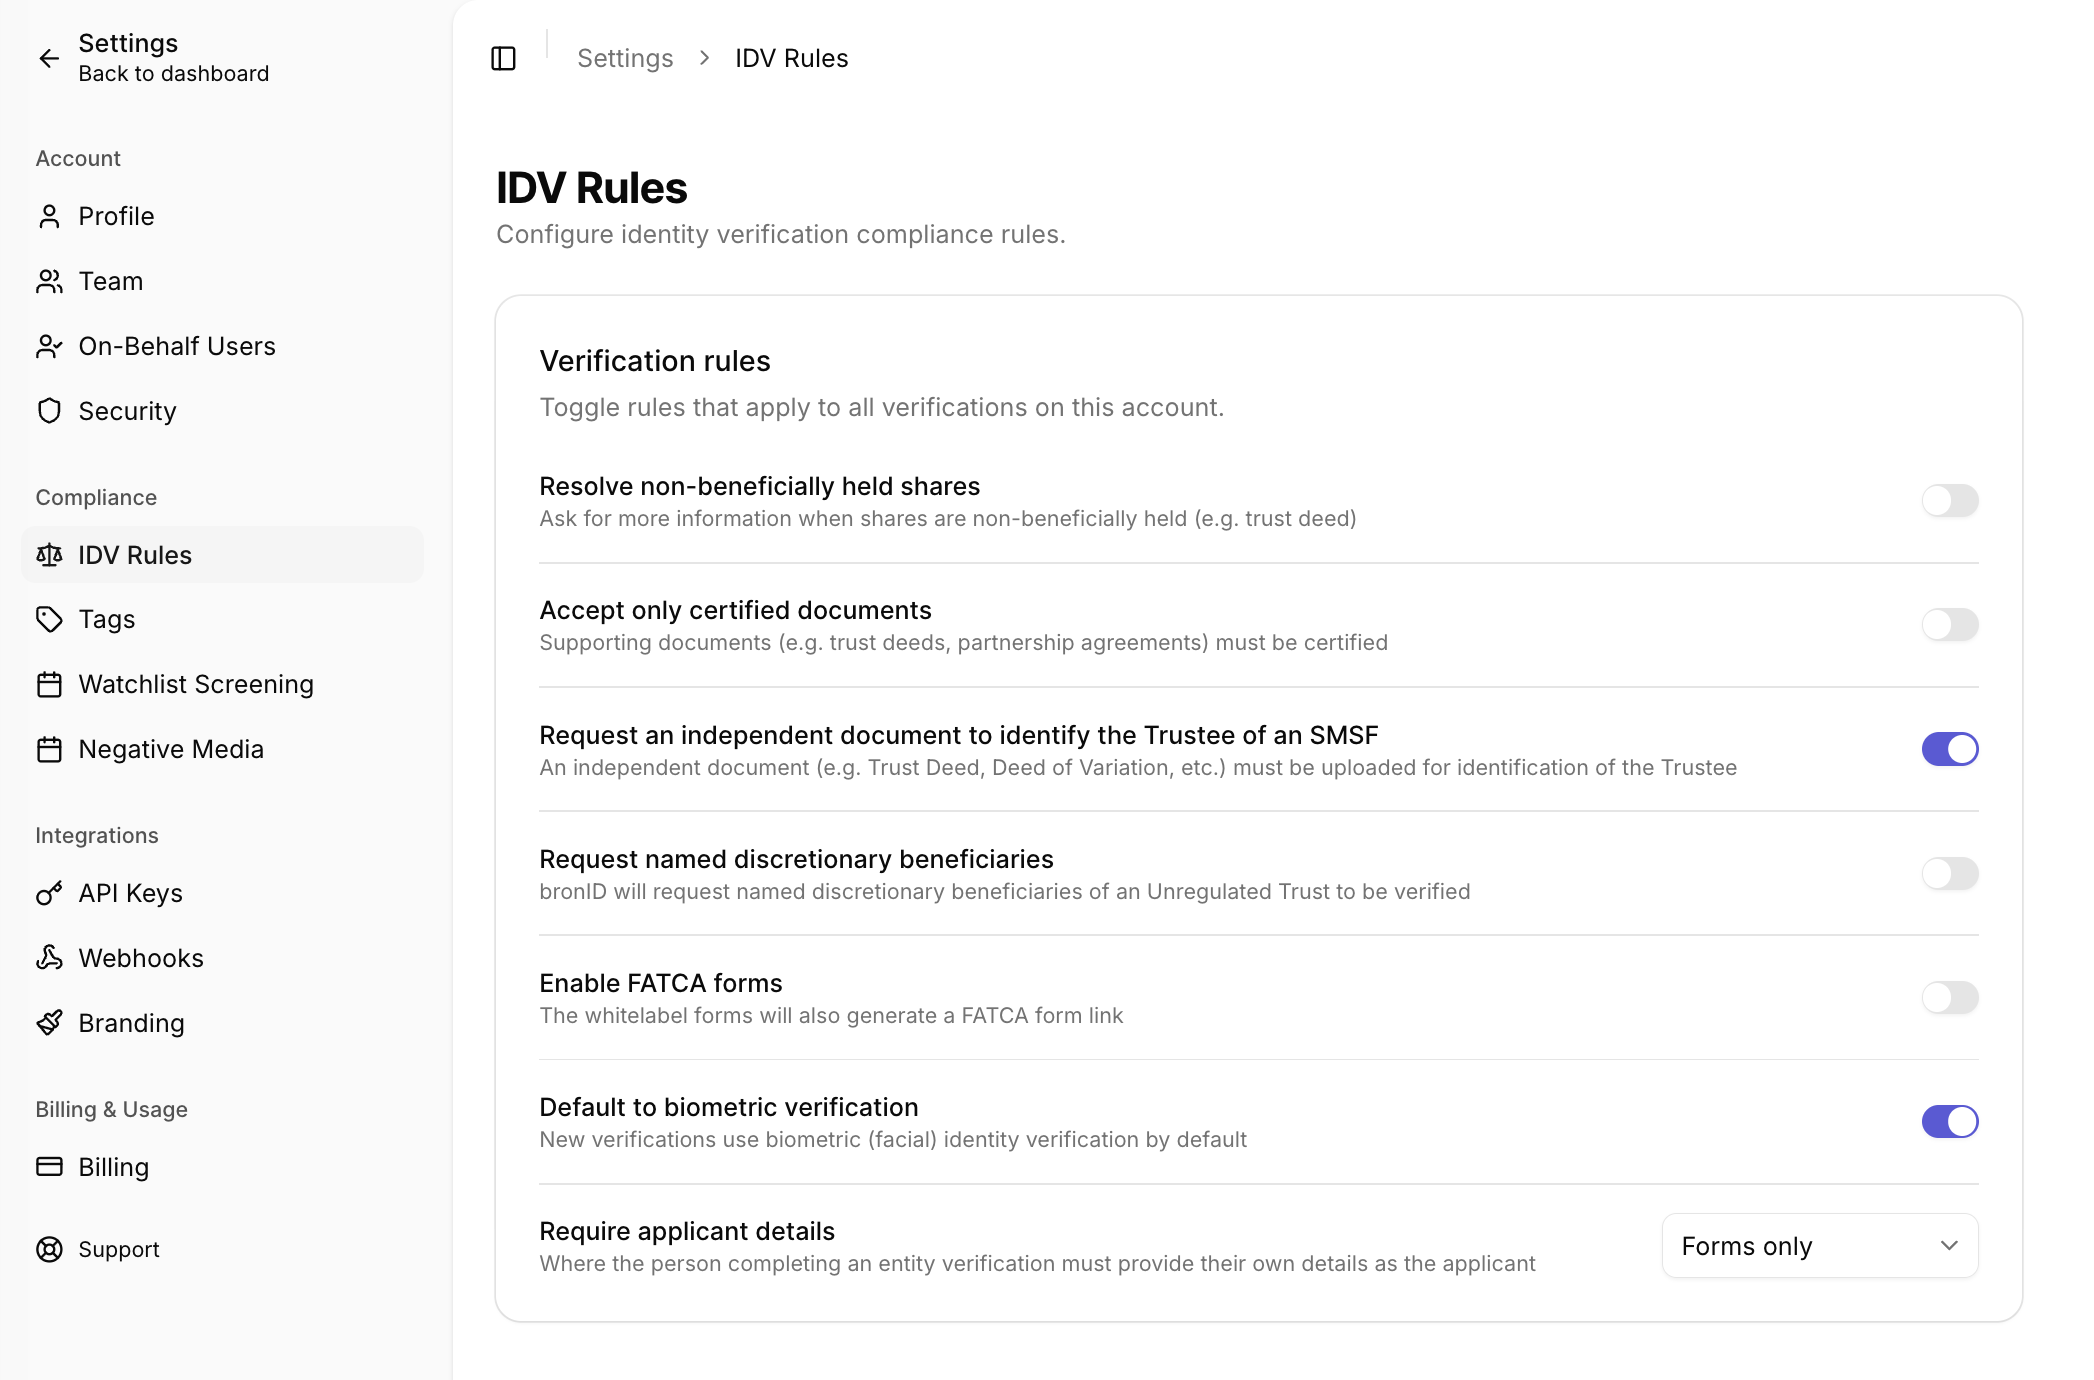
Task: Toggle the sidebar panel icon
Action: (504, 59)
